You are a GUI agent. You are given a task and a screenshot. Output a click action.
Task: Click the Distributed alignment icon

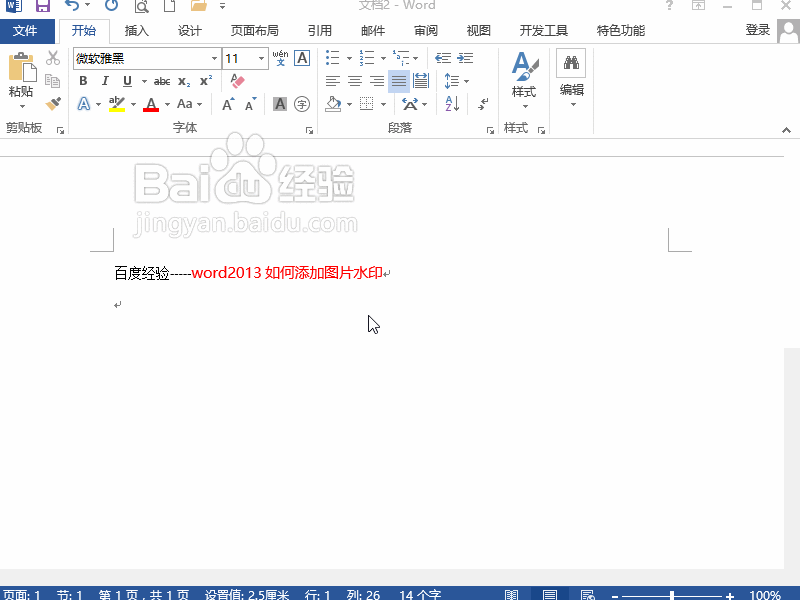point(421,81)
